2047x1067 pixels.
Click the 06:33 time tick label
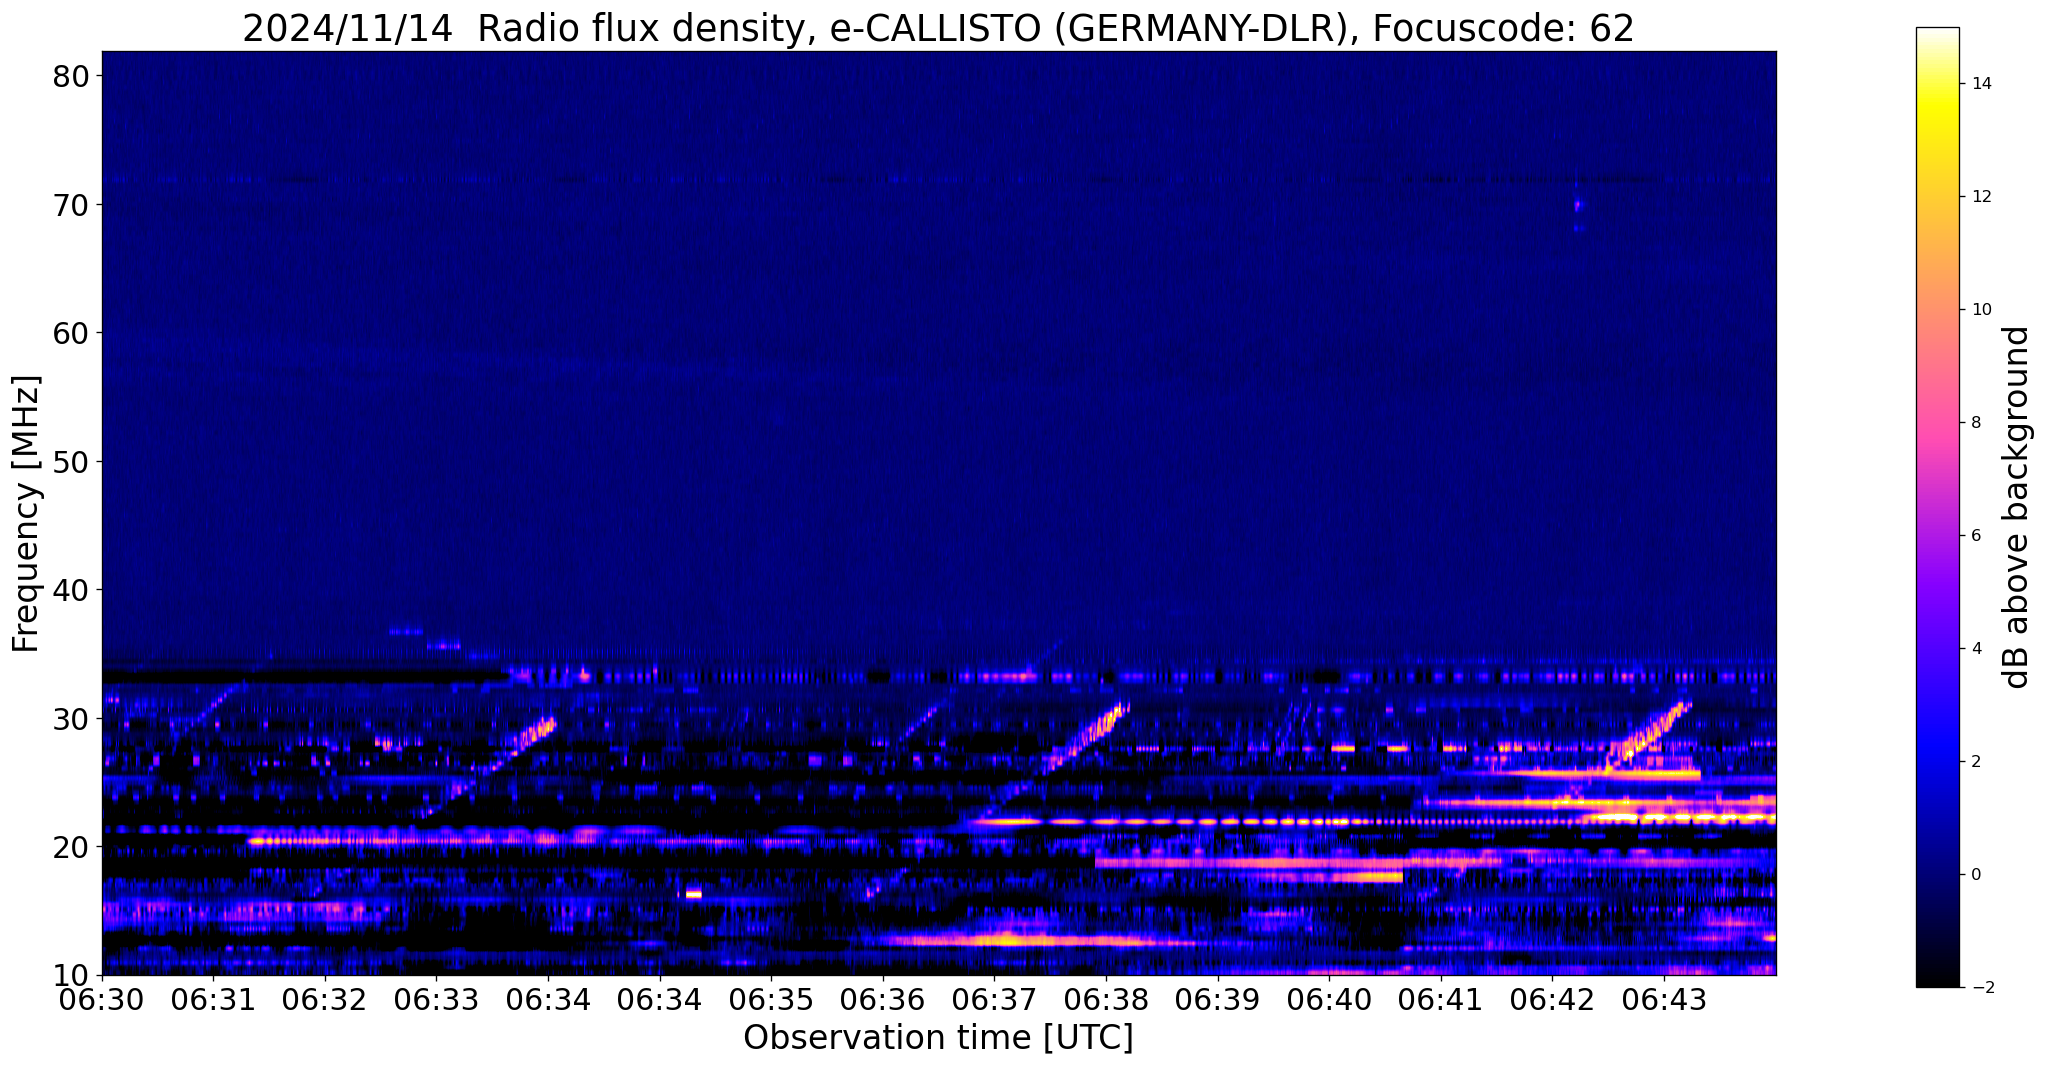pyautogui.click(x=436, y=998)
